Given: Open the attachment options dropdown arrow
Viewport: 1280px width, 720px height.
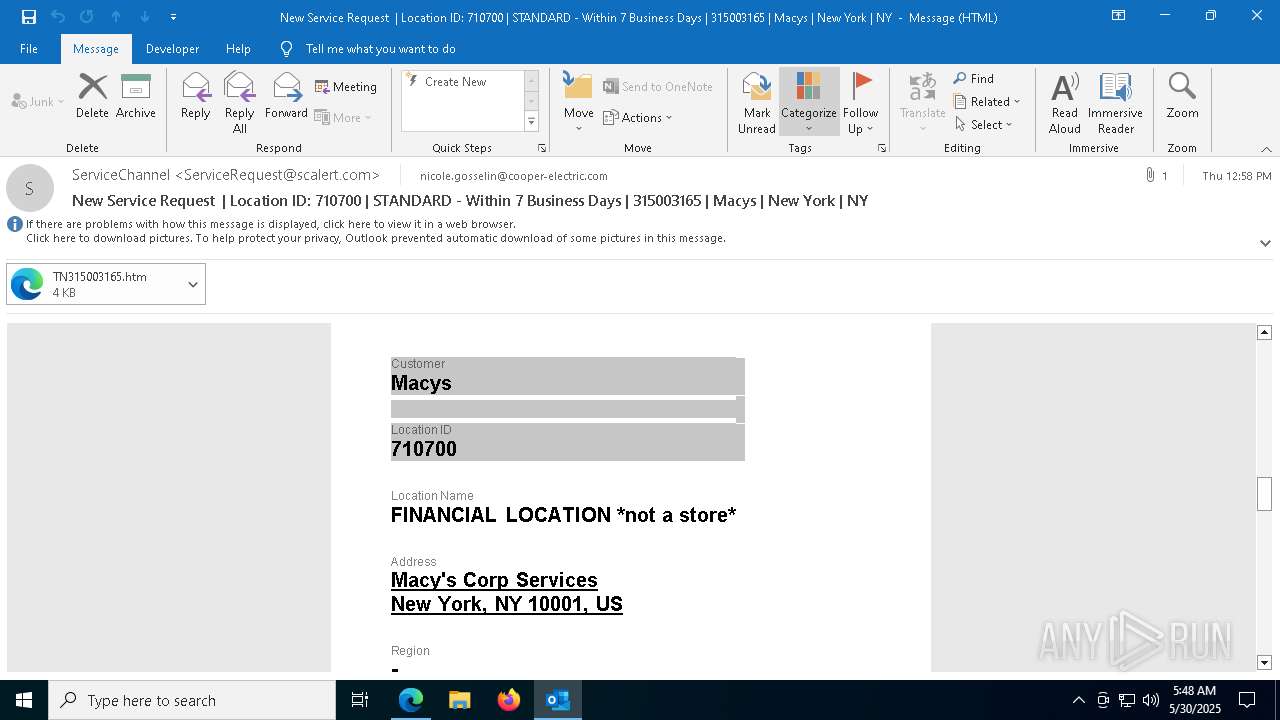Looking at the screenshot, I should 193,284.
